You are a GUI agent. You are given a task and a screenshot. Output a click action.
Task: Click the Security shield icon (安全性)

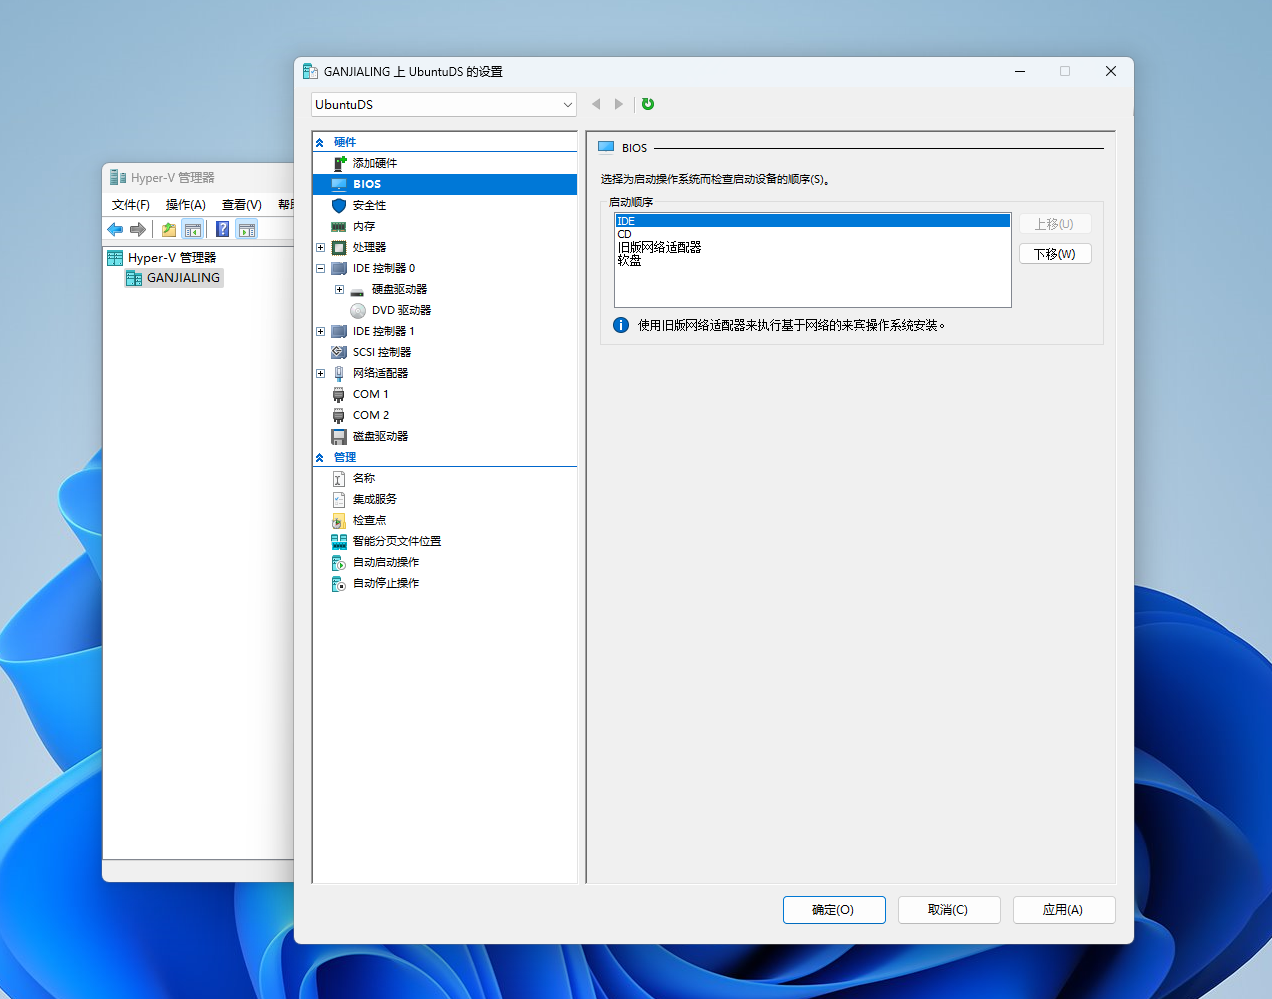pyautogui.click(x=339, y=205)
